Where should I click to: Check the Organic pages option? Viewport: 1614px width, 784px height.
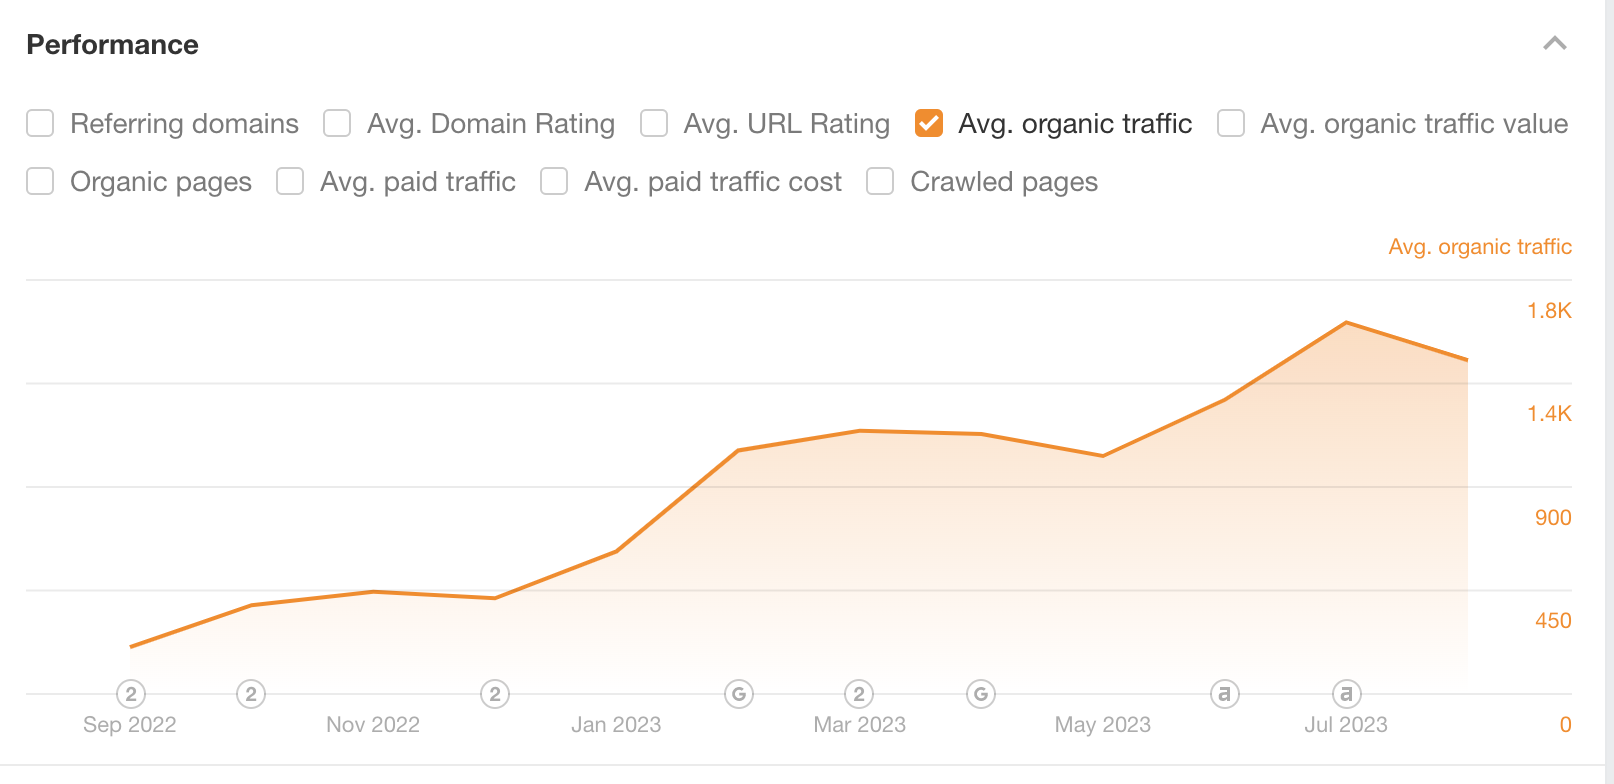pos(40,181)
